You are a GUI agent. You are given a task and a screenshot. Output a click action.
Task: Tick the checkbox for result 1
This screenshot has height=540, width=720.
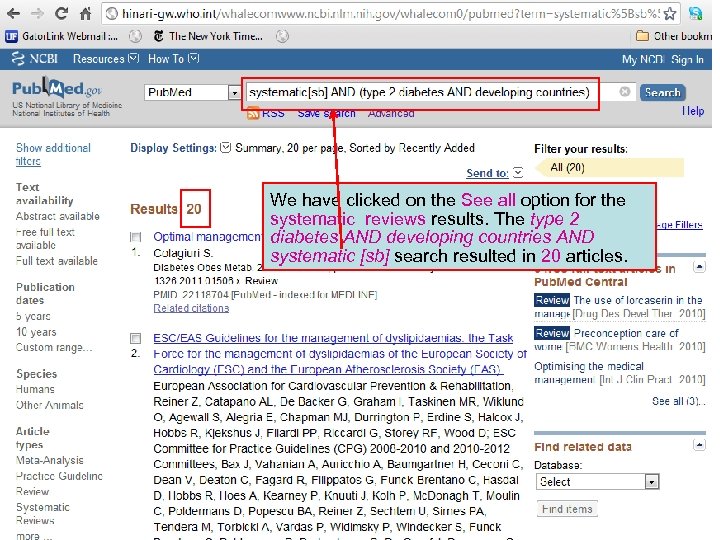point(135,237)
